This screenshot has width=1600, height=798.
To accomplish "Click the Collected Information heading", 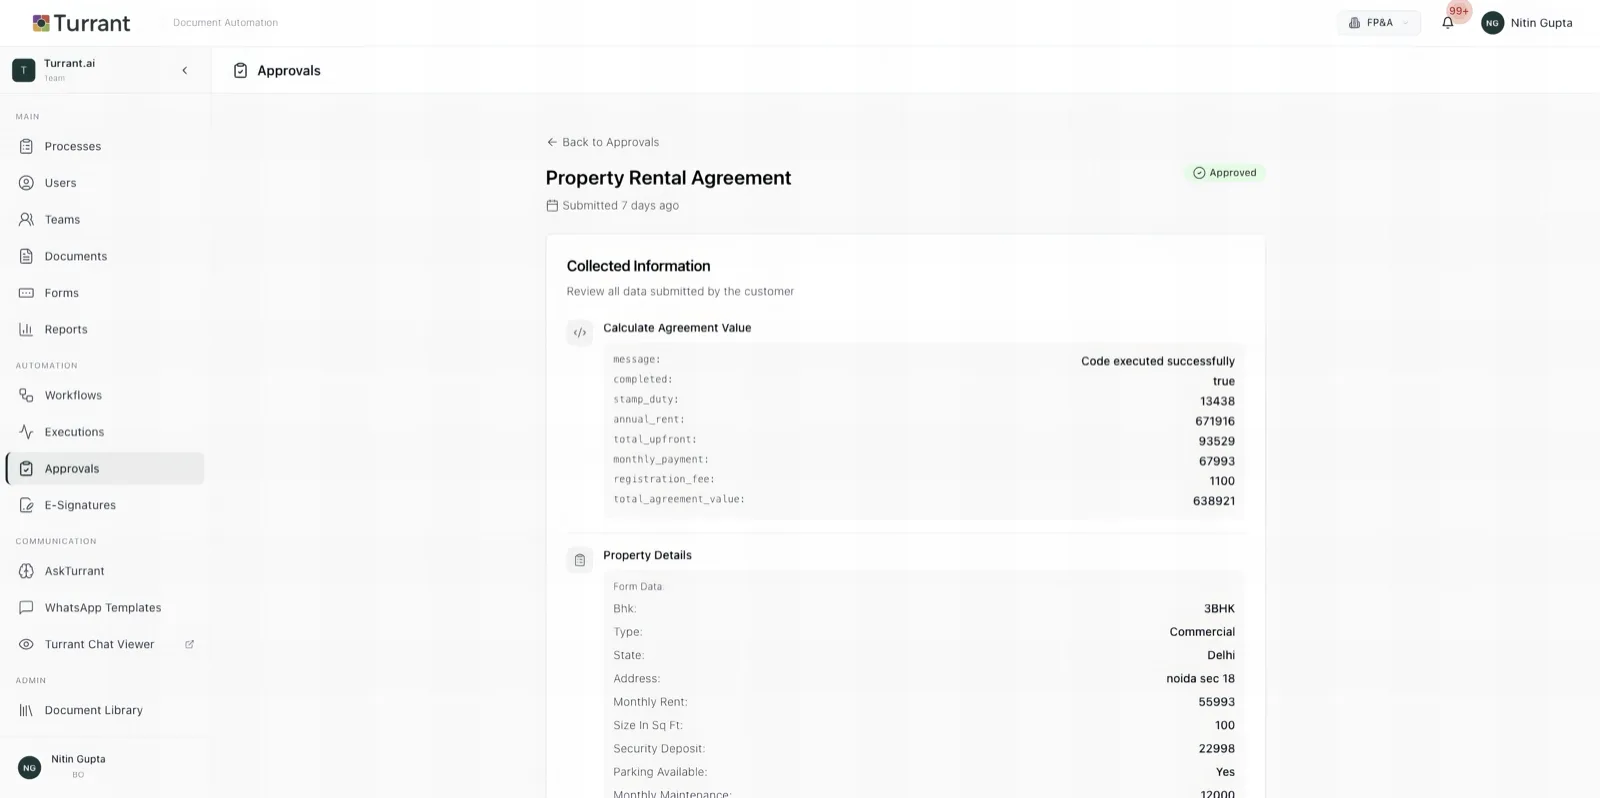I will click(638, 266).
